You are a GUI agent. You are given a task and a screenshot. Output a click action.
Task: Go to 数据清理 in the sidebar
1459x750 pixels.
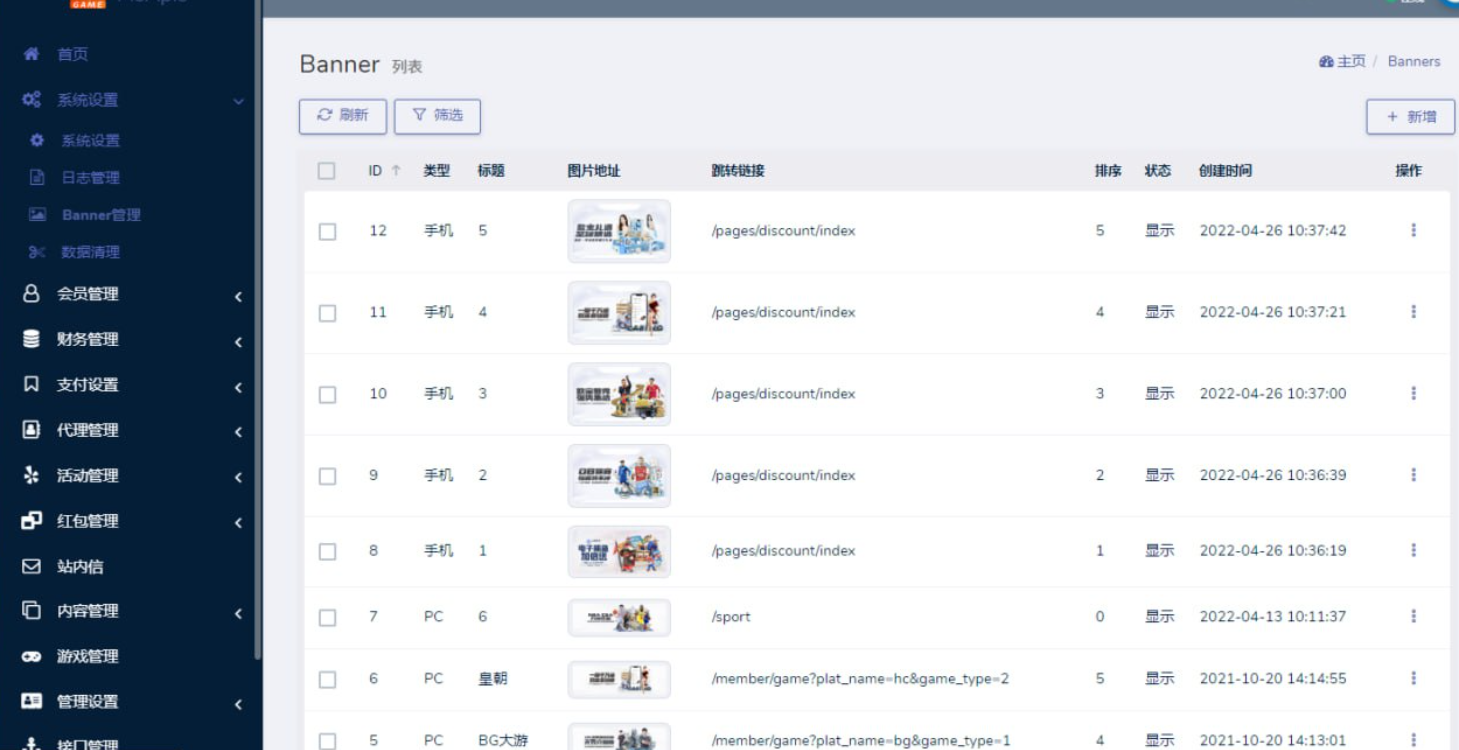click(x=90, y=253)
